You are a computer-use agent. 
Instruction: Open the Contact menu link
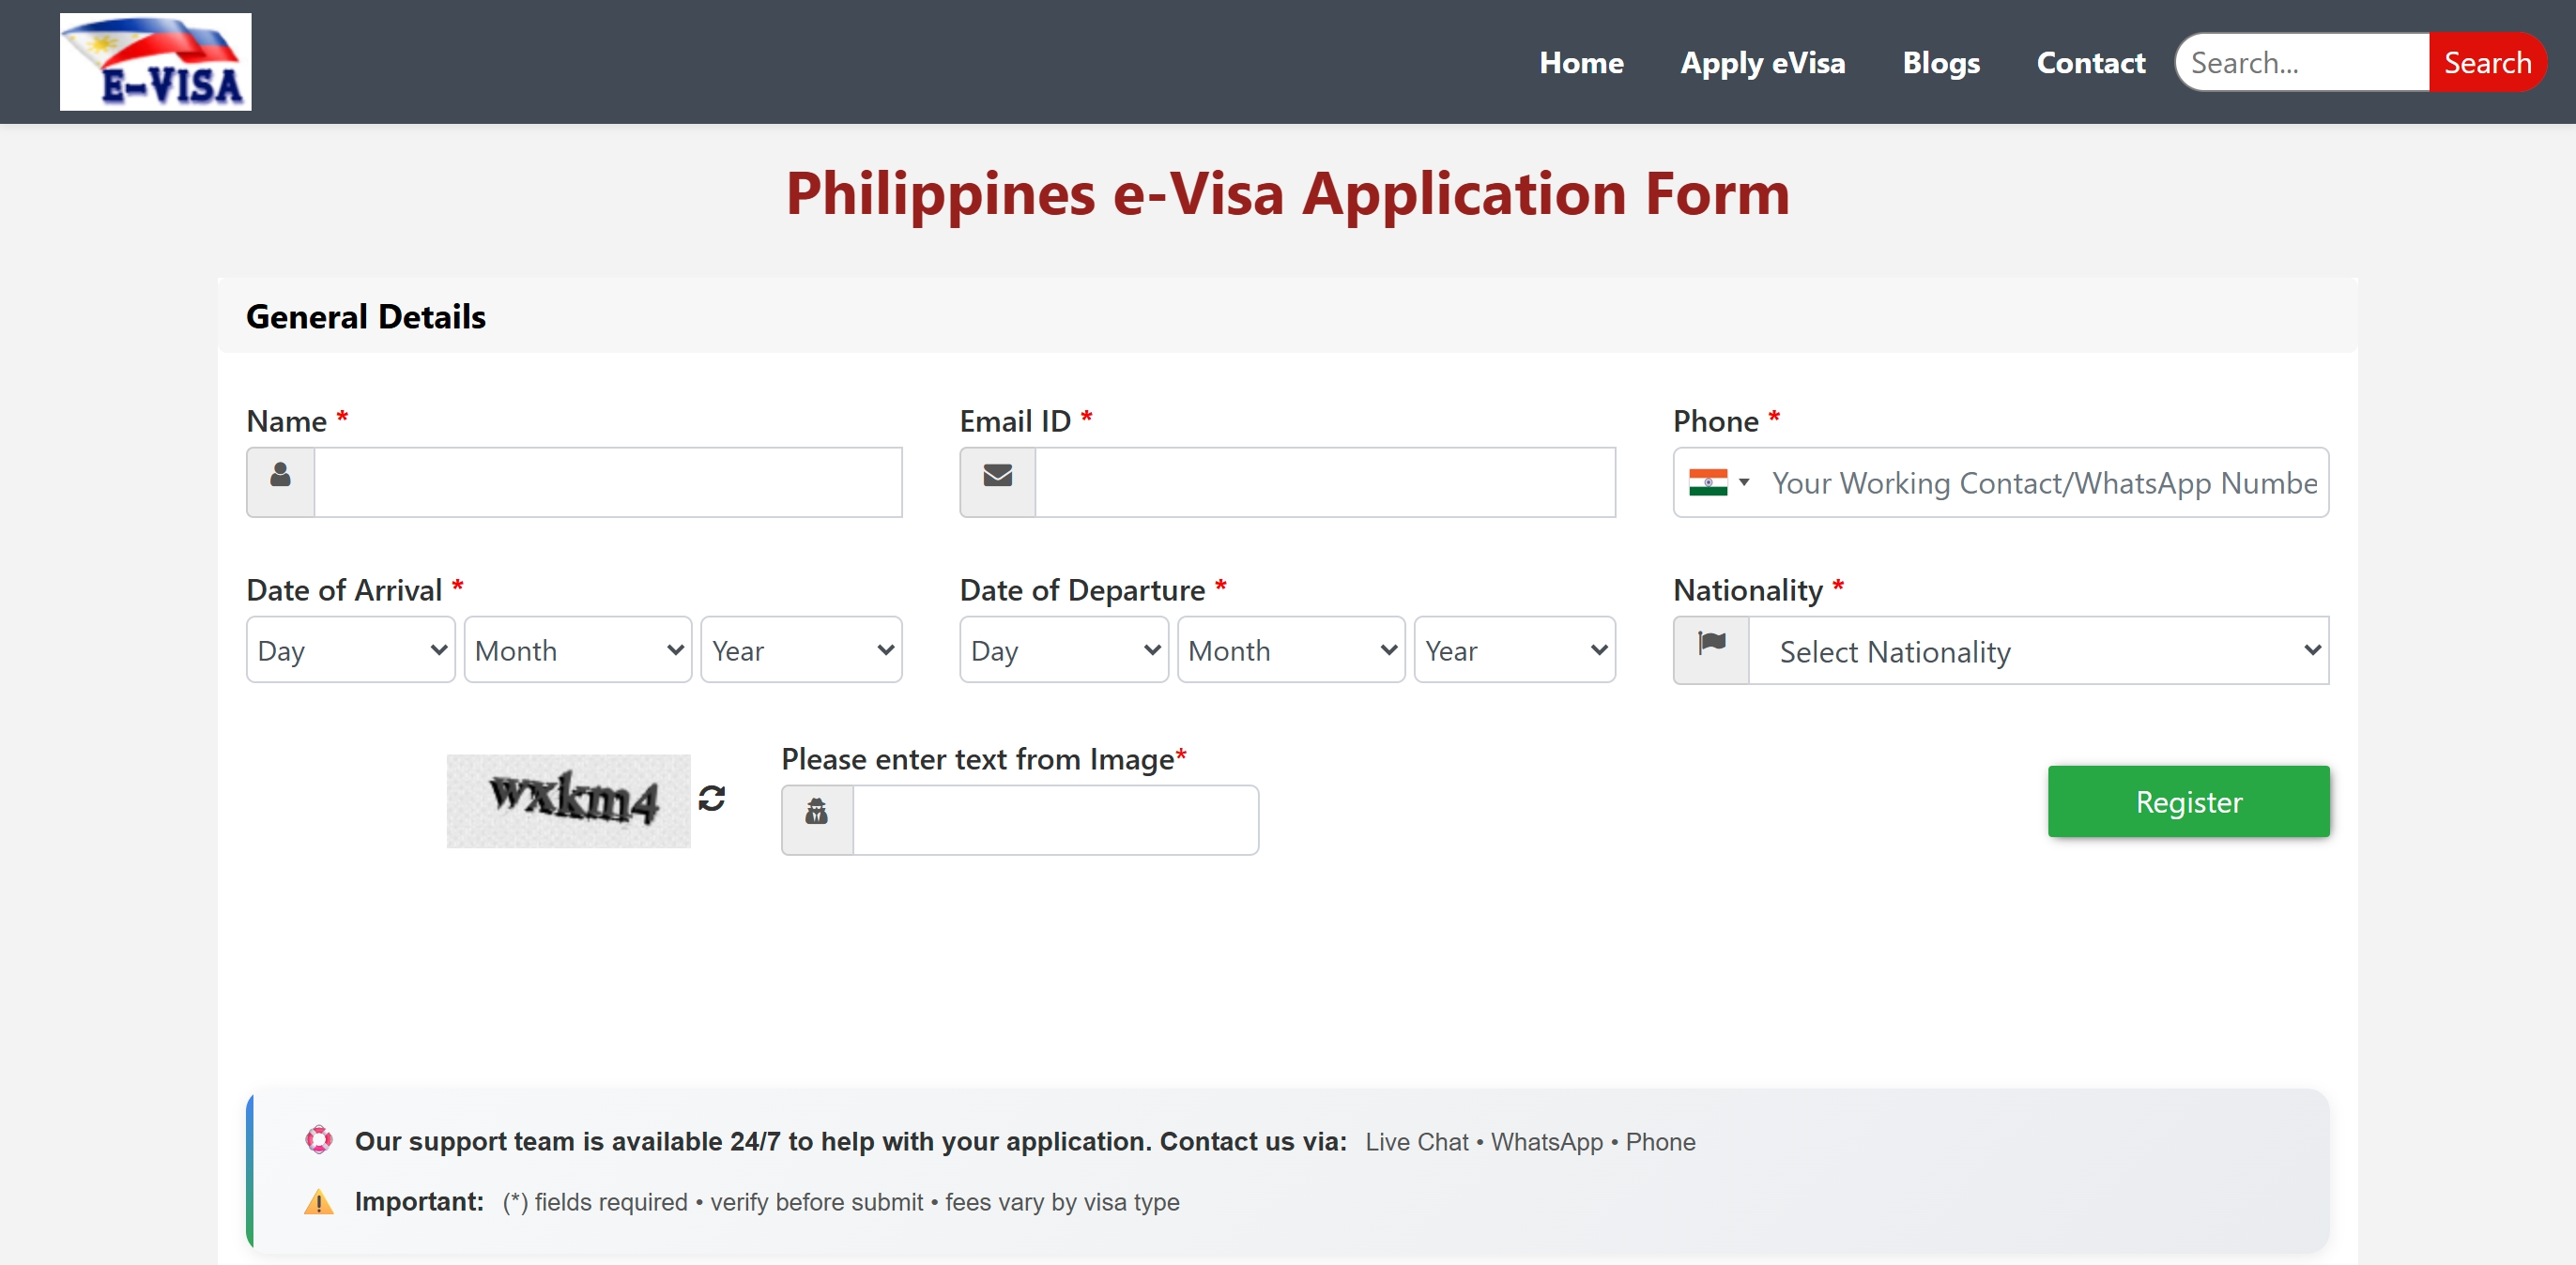2090,62
